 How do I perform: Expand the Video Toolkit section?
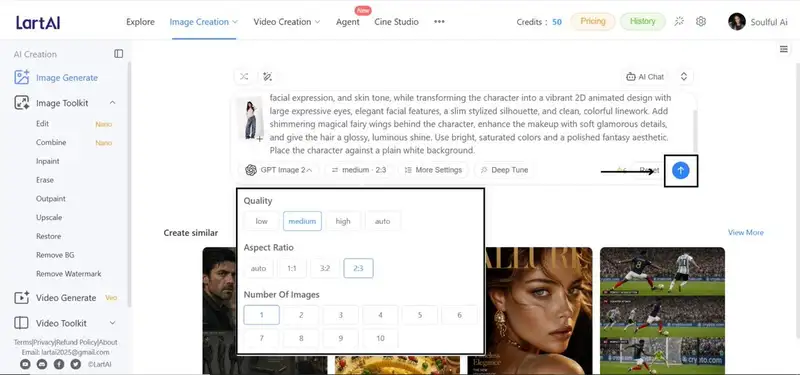pos(112,323)
